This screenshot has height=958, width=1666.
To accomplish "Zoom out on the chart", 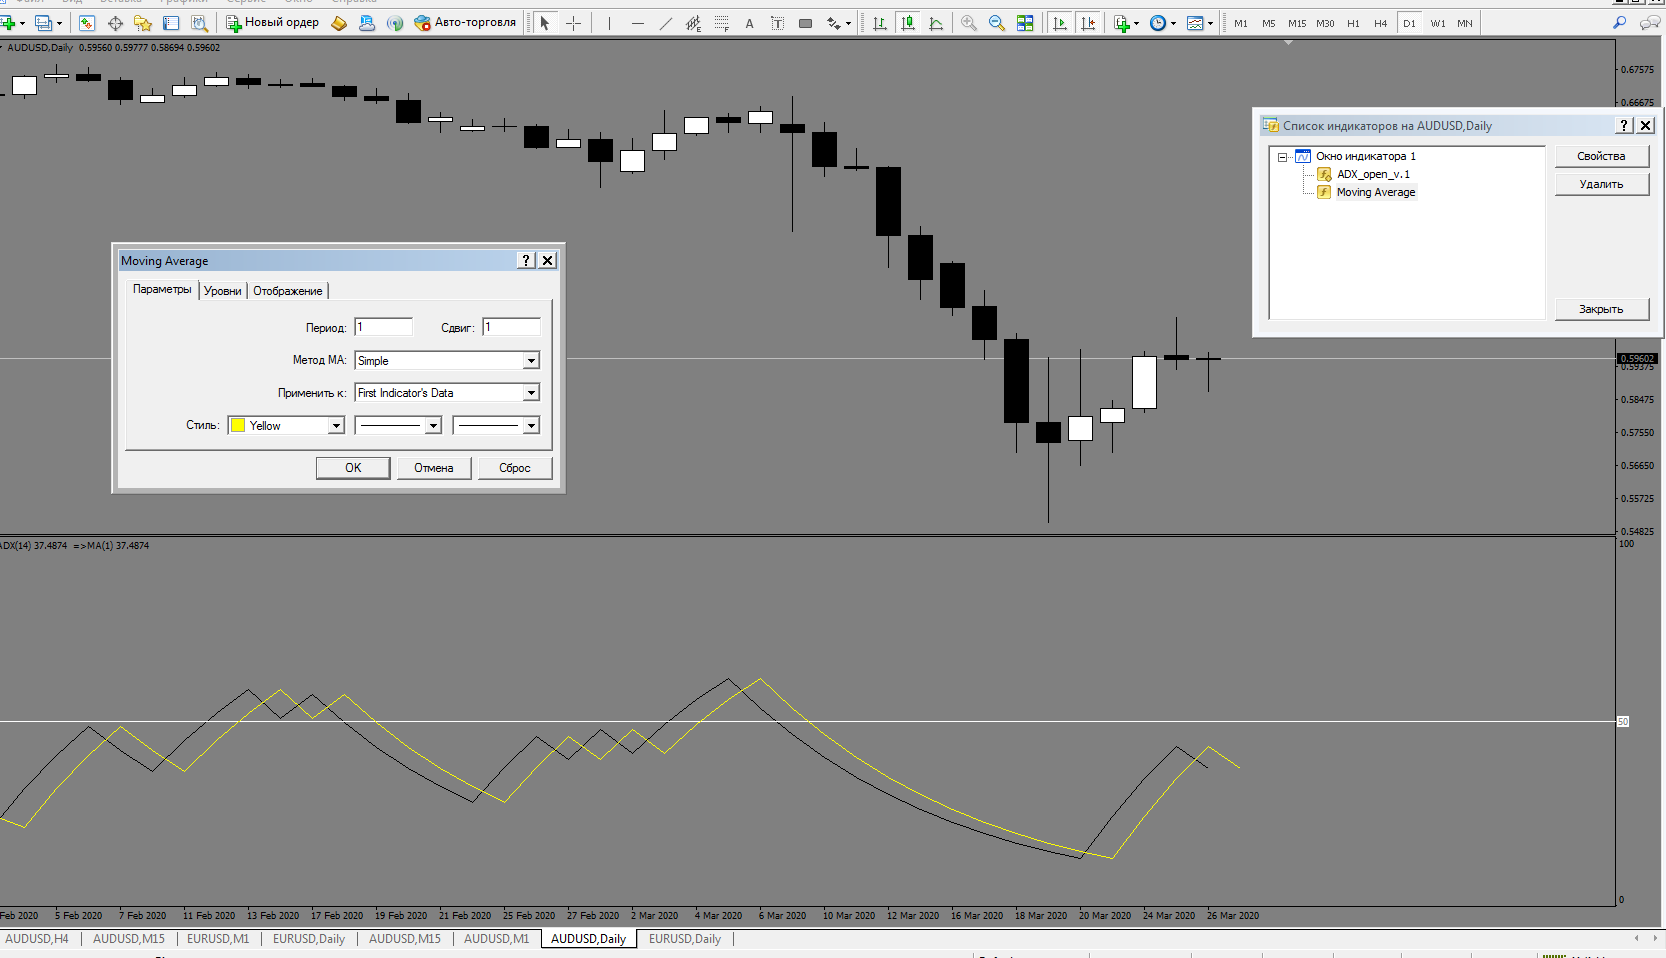I will (x=997, y=23).
